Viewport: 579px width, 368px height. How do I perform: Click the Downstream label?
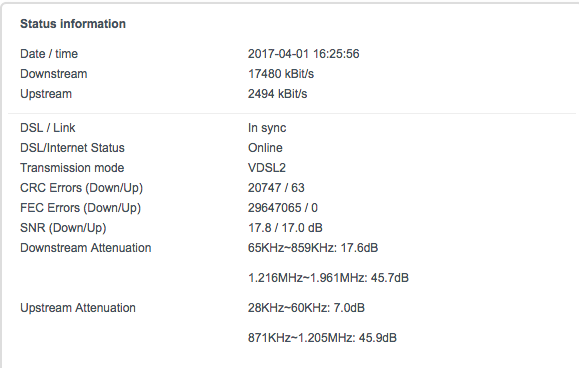click(x=54, y=74)
